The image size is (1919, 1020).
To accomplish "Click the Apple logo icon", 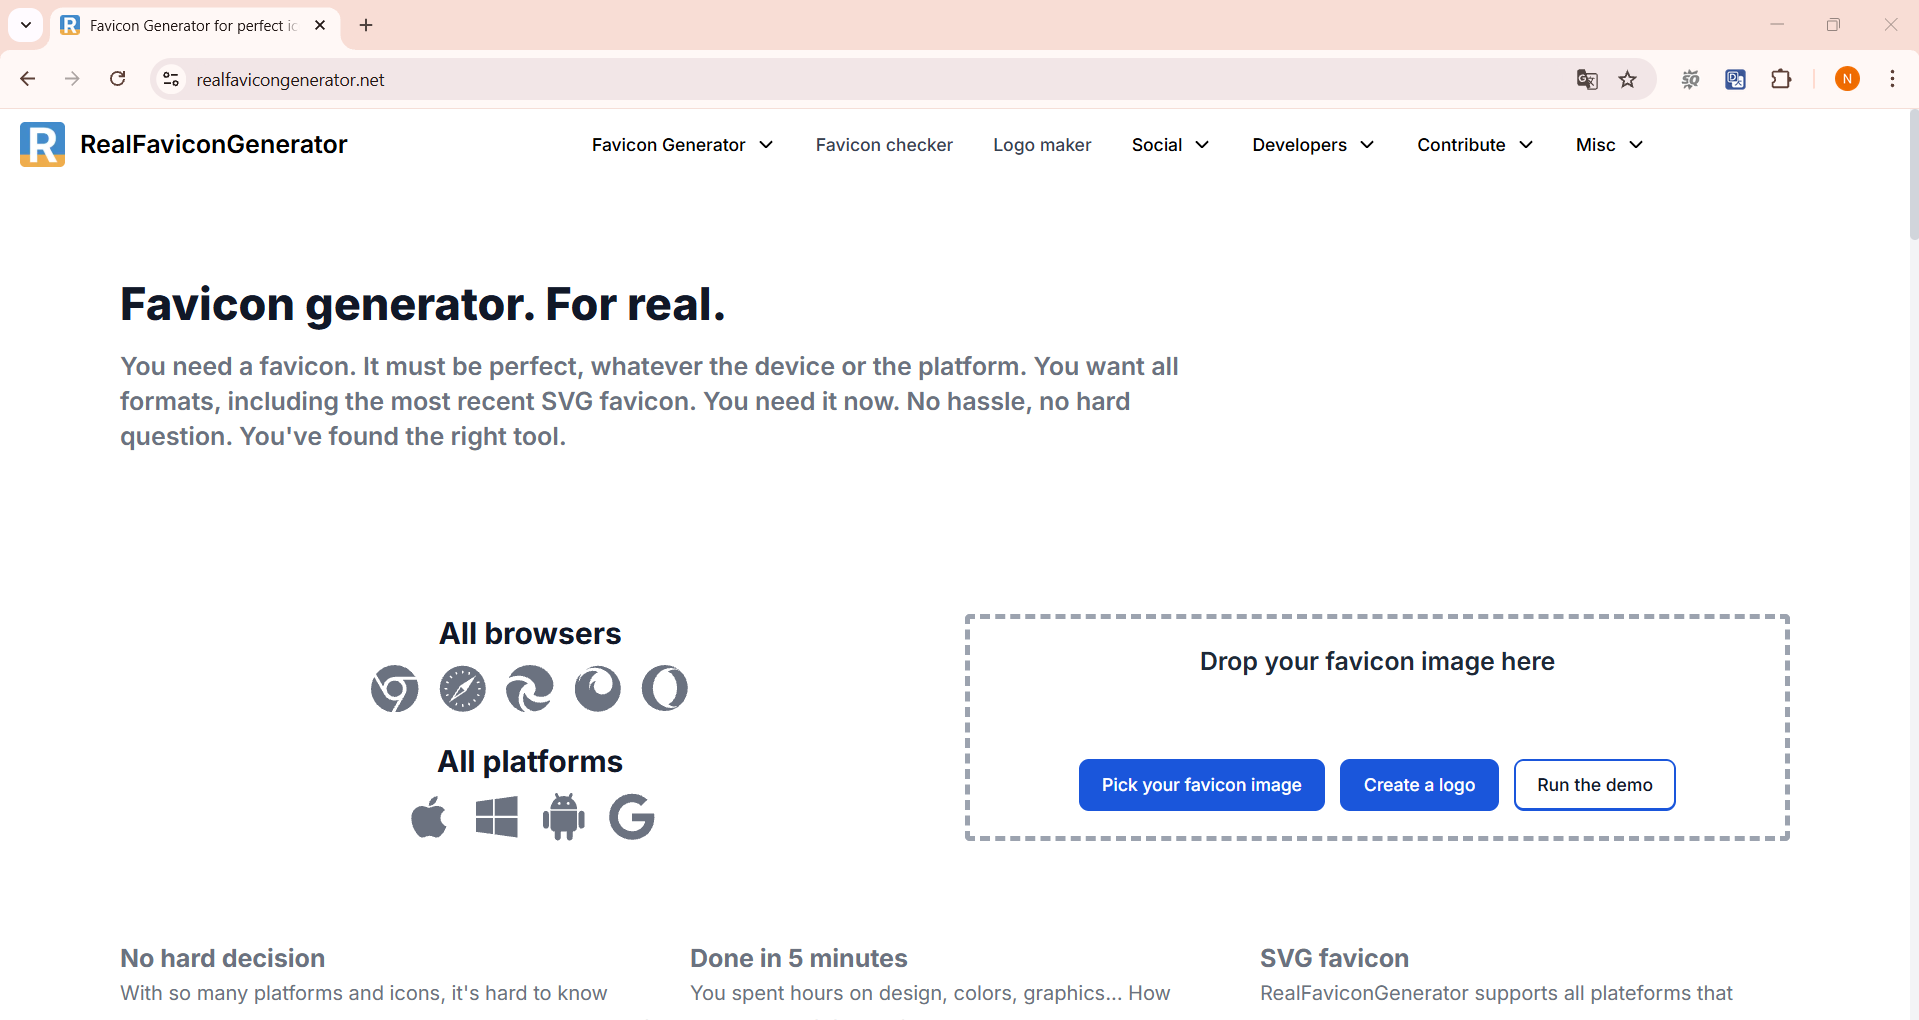I will 429,817.
